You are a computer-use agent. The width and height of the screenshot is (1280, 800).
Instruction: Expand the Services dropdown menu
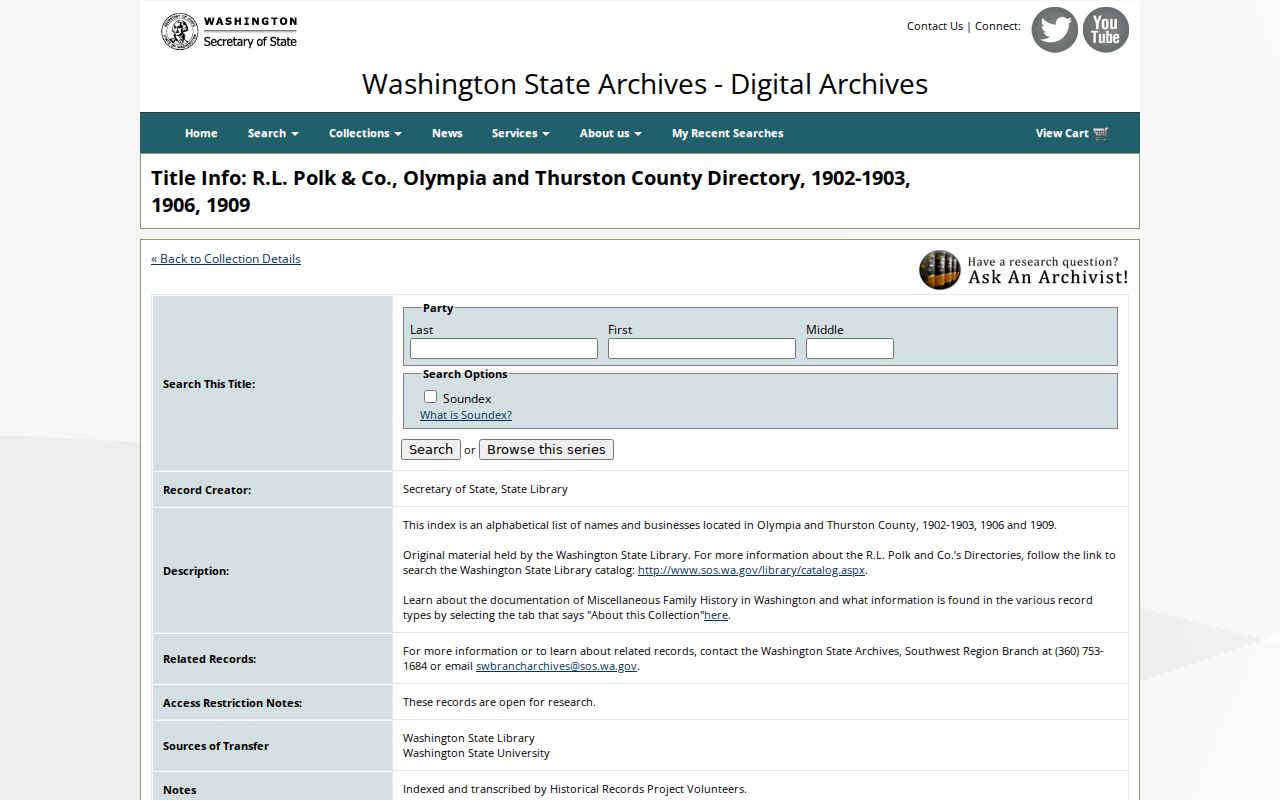point(520,133)
